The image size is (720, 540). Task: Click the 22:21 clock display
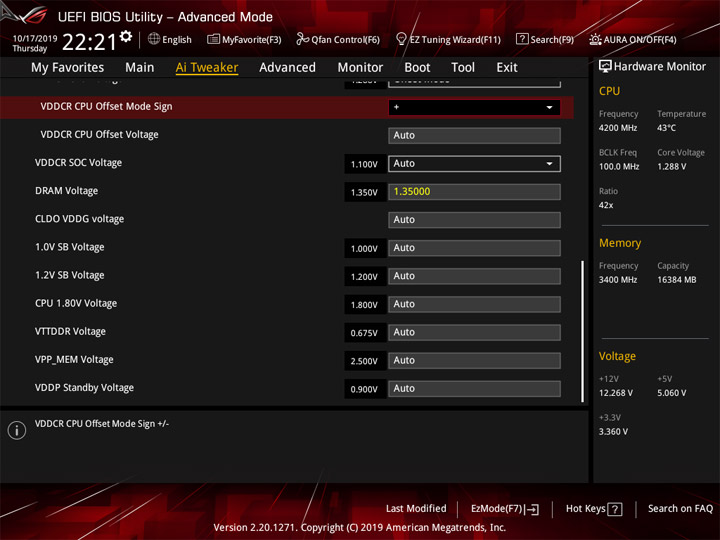click(x=90, y=42)
